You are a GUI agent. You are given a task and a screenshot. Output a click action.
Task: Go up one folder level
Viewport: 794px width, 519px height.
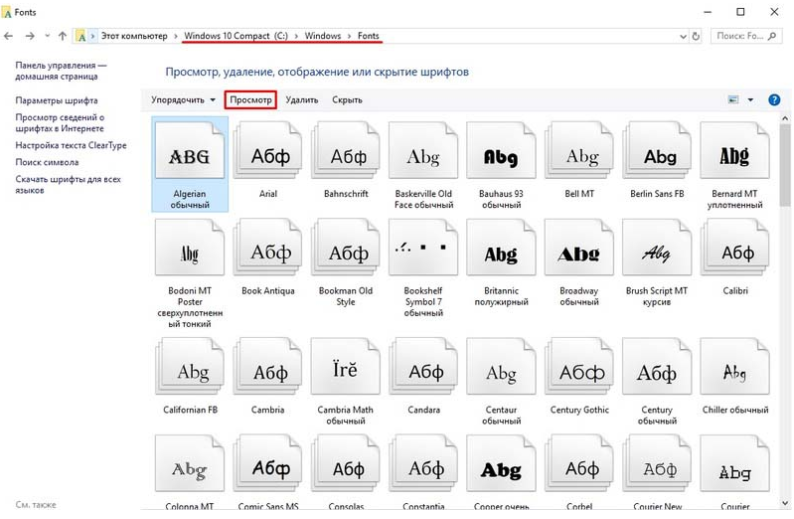[62, 36]
